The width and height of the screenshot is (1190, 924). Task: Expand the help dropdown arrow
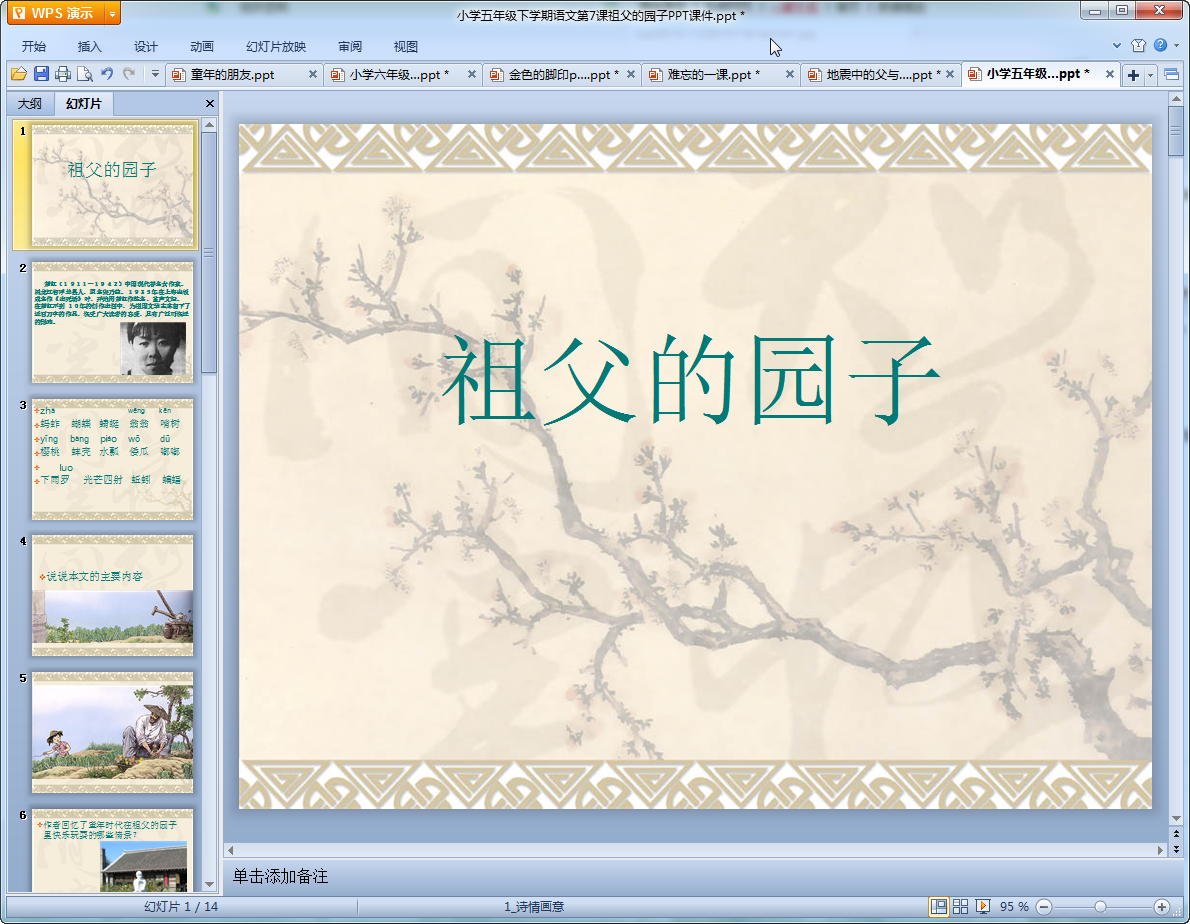(1176, 46)
